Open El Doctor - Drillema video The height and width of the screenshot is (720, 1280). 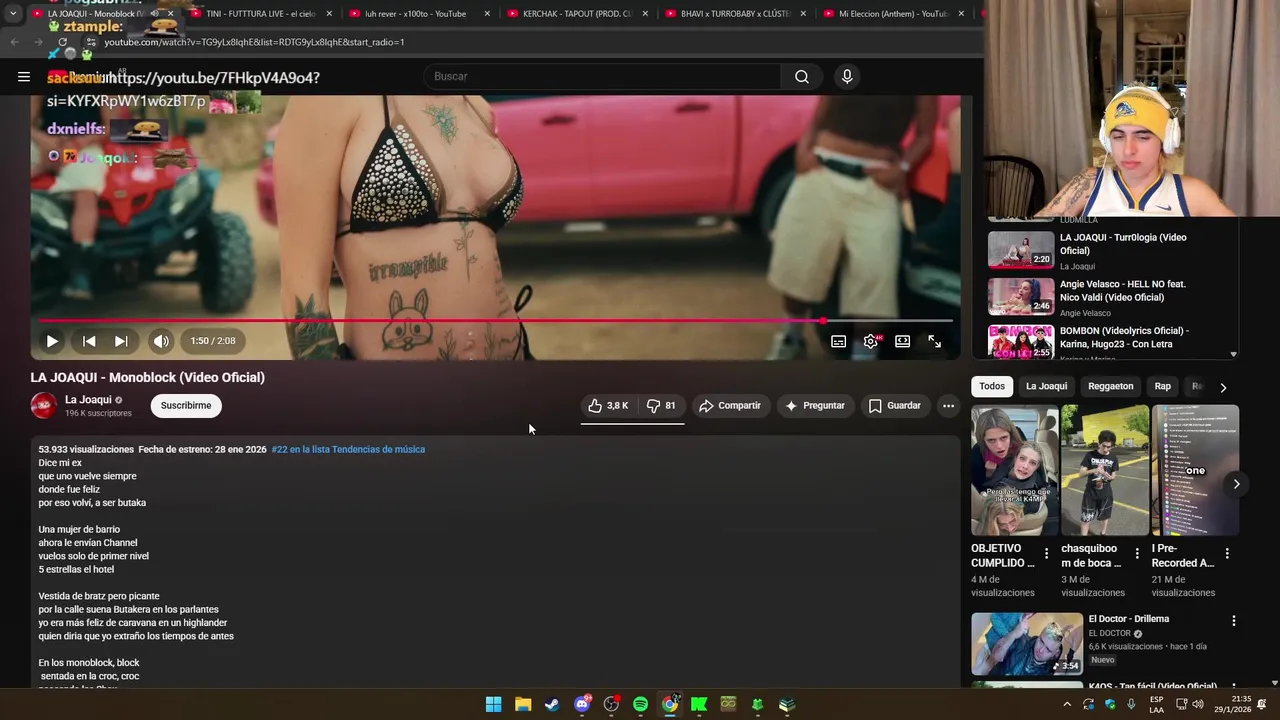pyautogui.click(x=1129, y=619)
